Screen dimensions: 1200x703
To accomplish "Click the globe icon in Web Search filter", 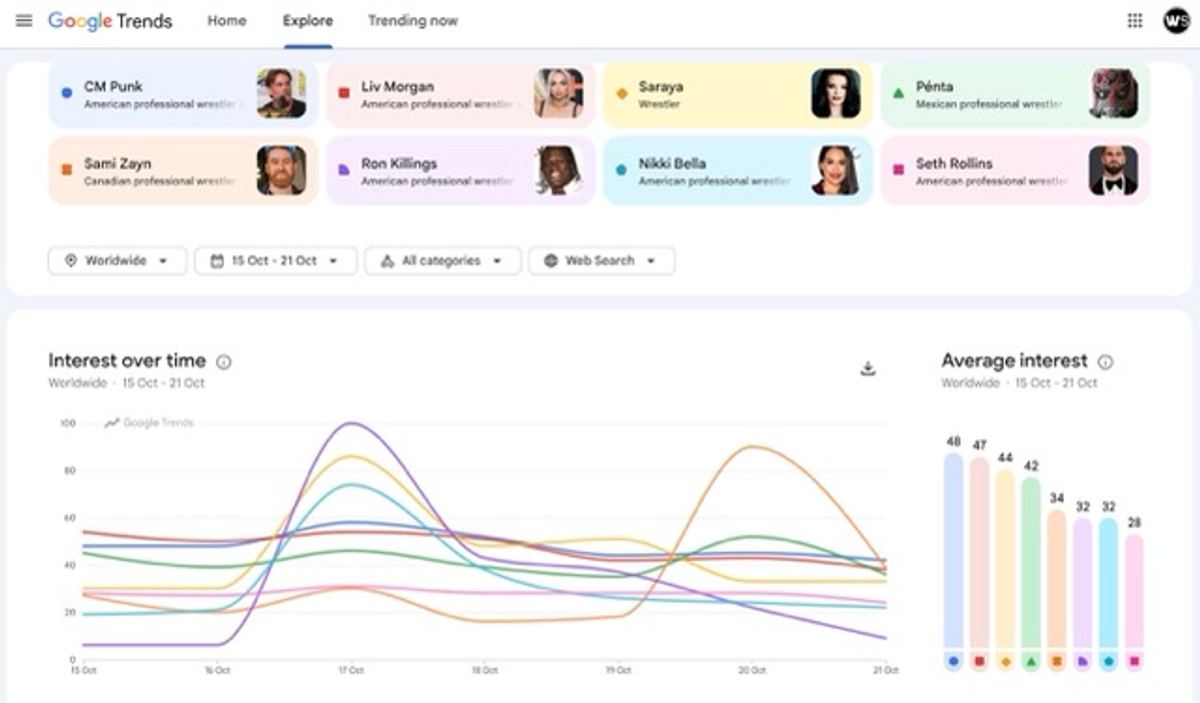I will coord(551,261).
